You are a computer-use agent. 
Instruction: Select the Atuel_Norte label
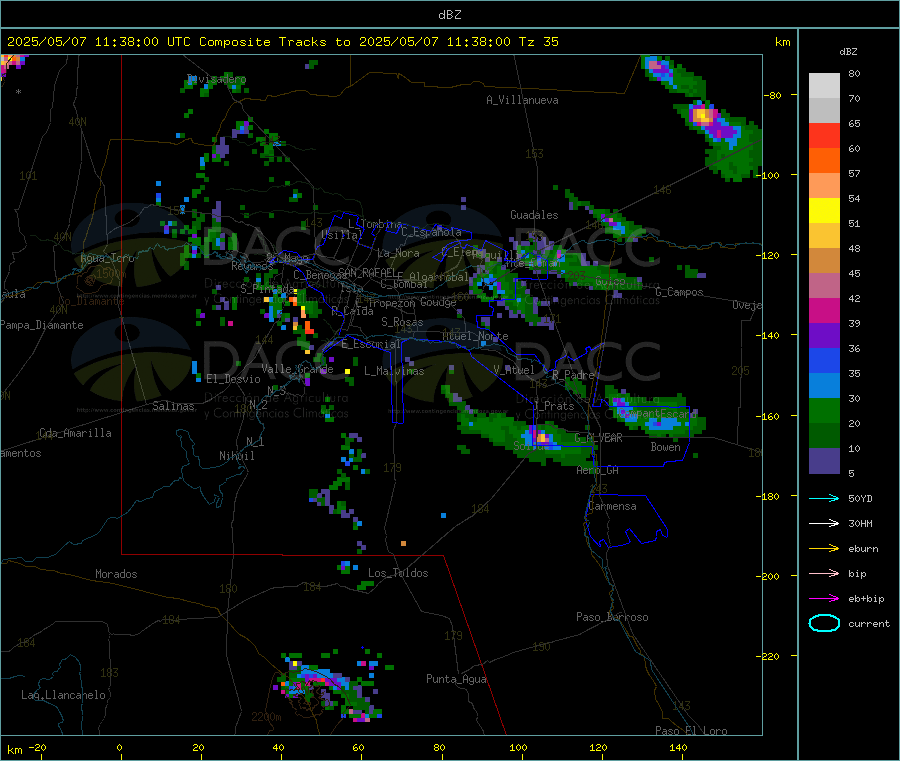[x=475, y=336]
